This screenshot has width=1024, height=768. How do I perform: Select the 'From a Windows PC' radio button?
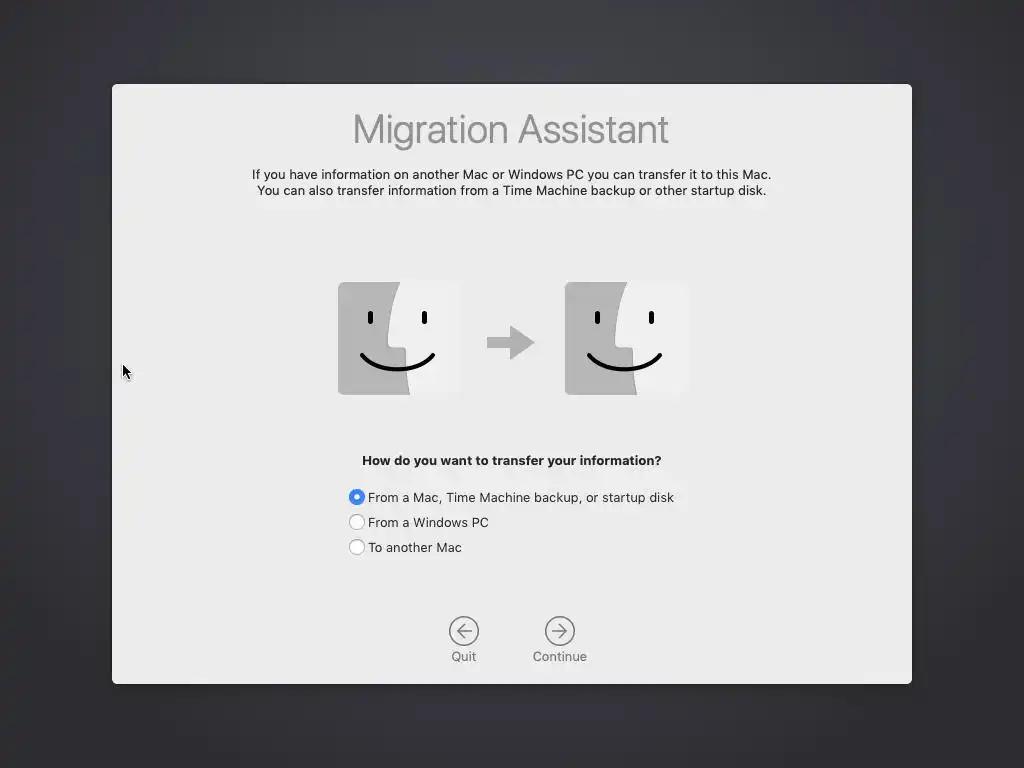pyautogui.click(x=357, y=522)
